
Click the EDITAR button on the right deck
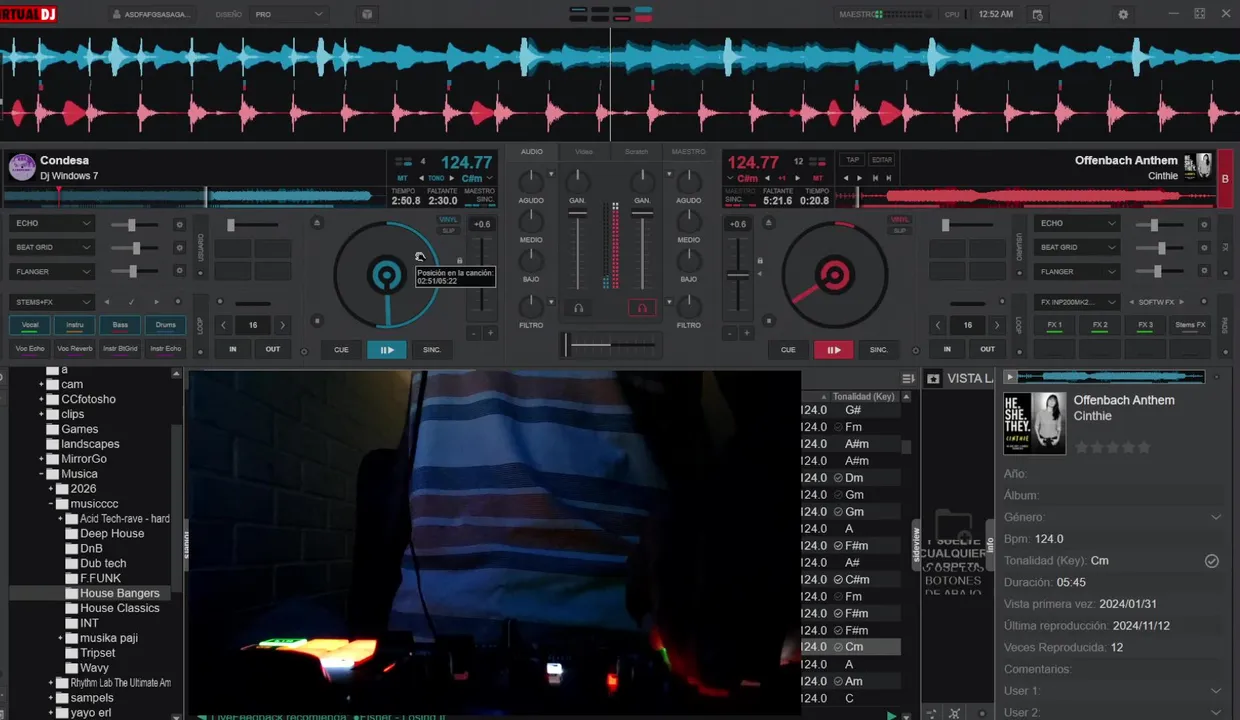pyautogui.click(x=881, y=160)
